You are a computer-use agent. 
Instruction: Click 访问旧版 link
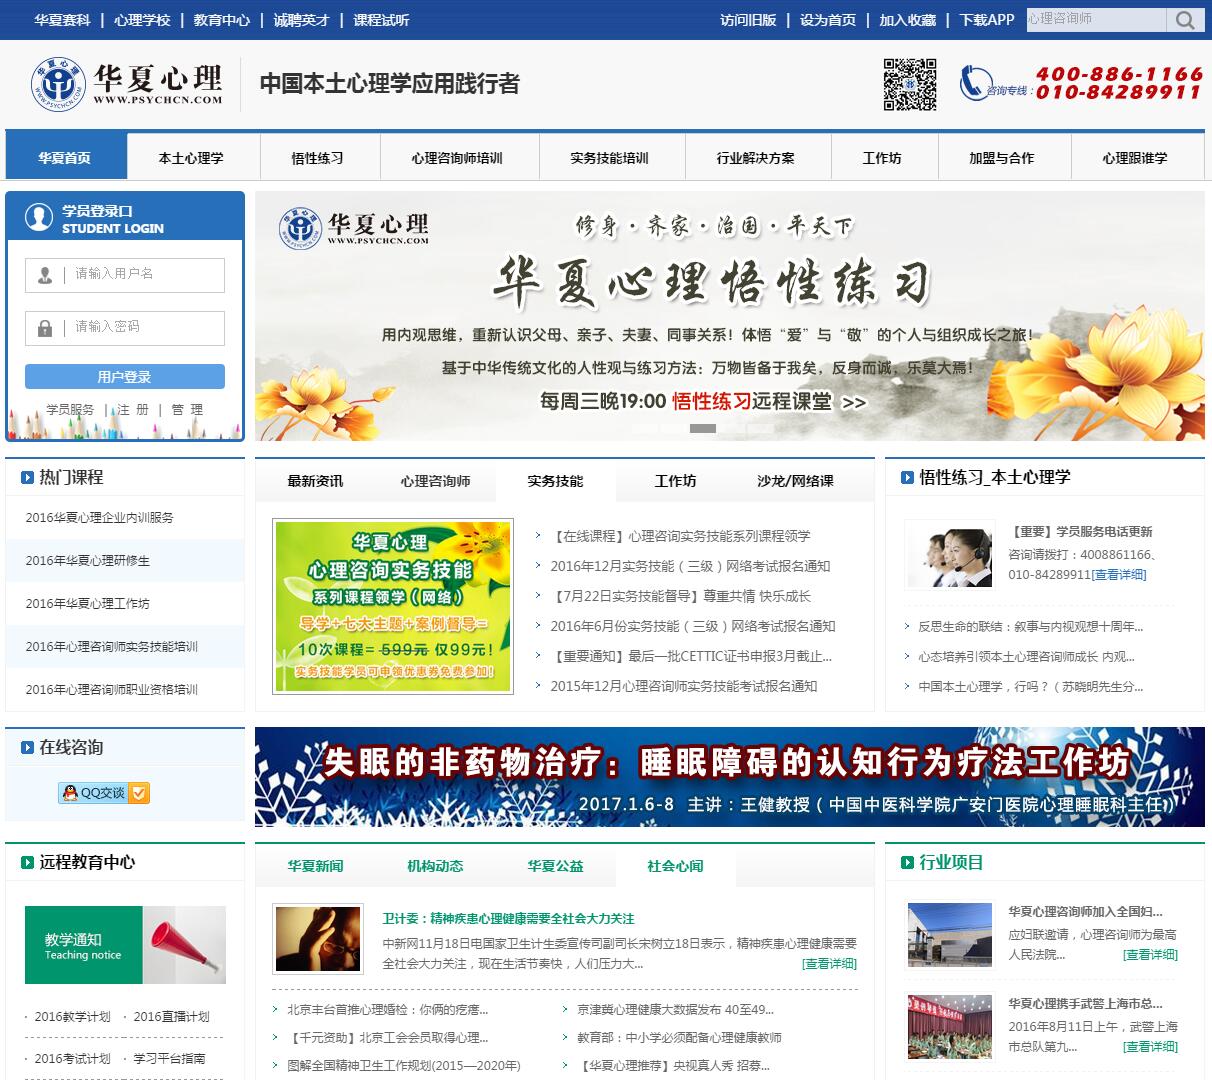click(x=748, y=20)
